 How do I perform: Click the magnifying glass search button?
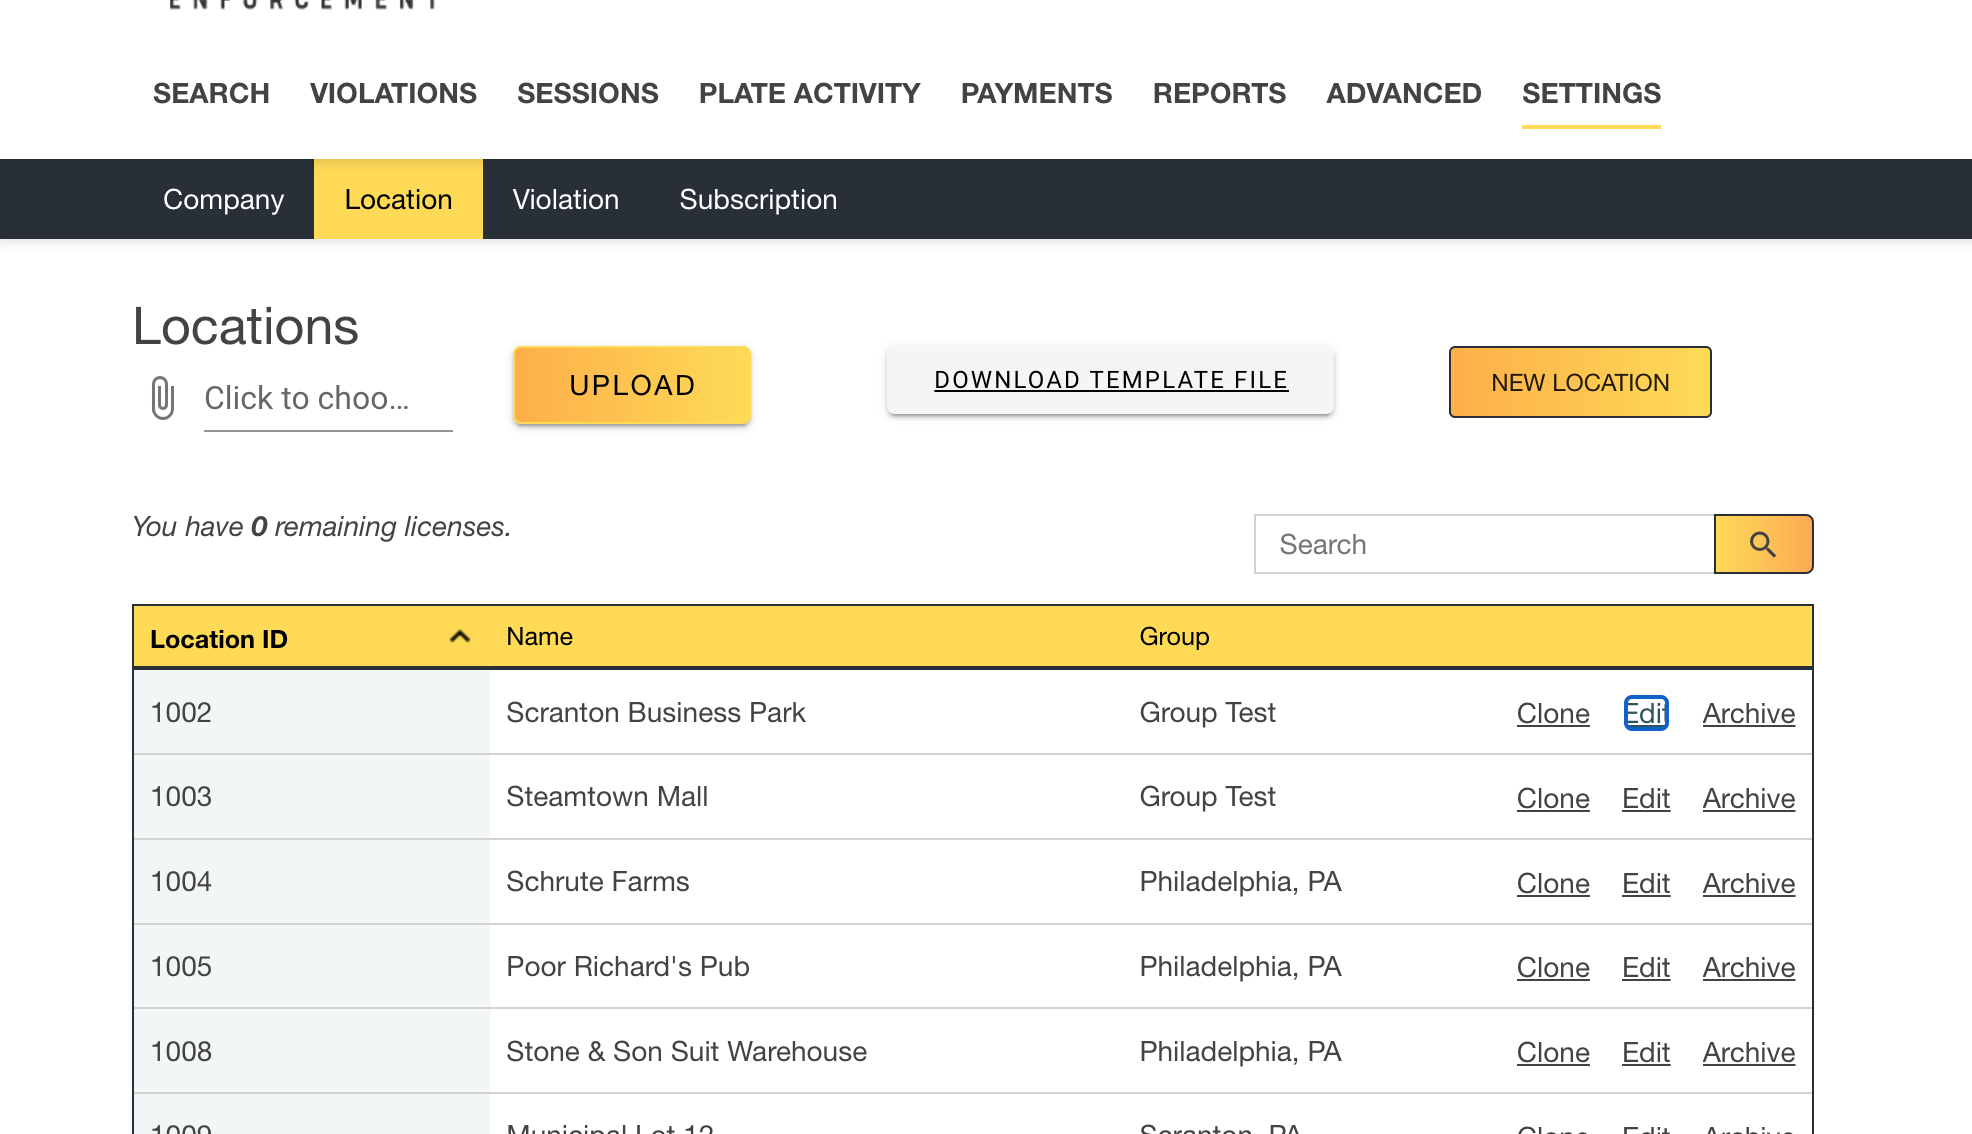click(x=1762, y=544)
